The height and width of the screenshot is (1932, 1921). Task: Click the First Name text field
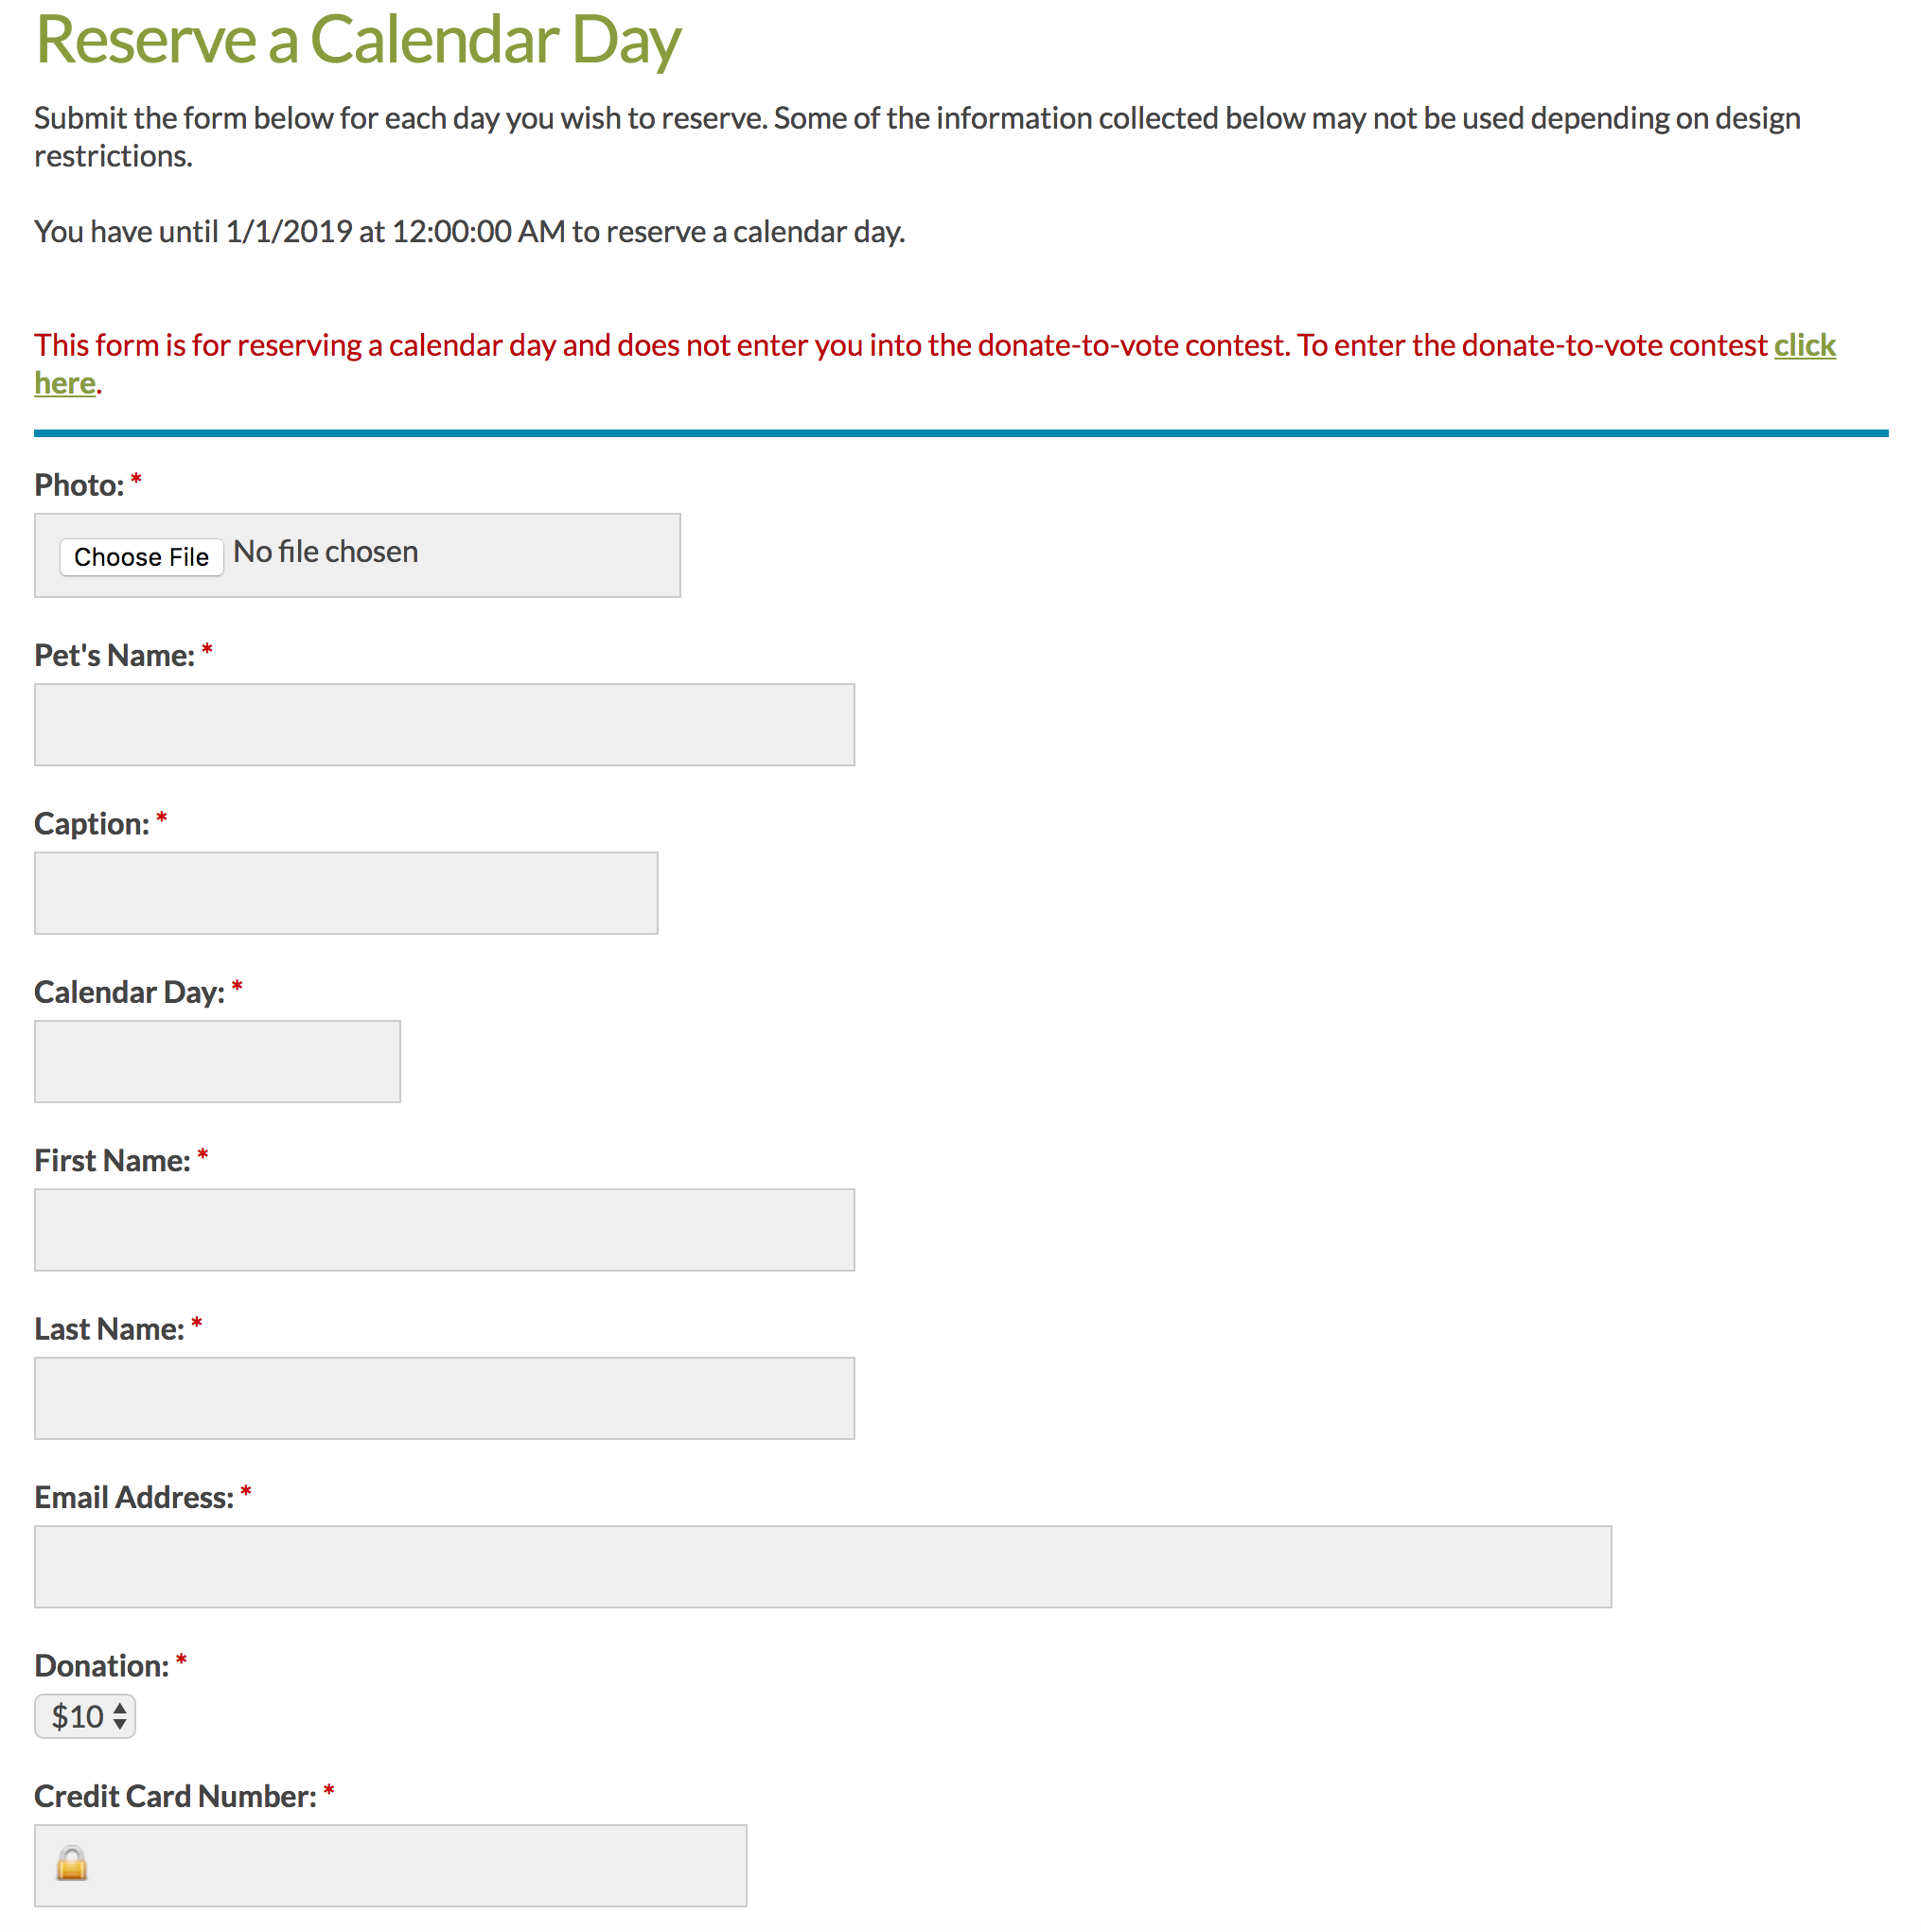(x=444, y=1230)
